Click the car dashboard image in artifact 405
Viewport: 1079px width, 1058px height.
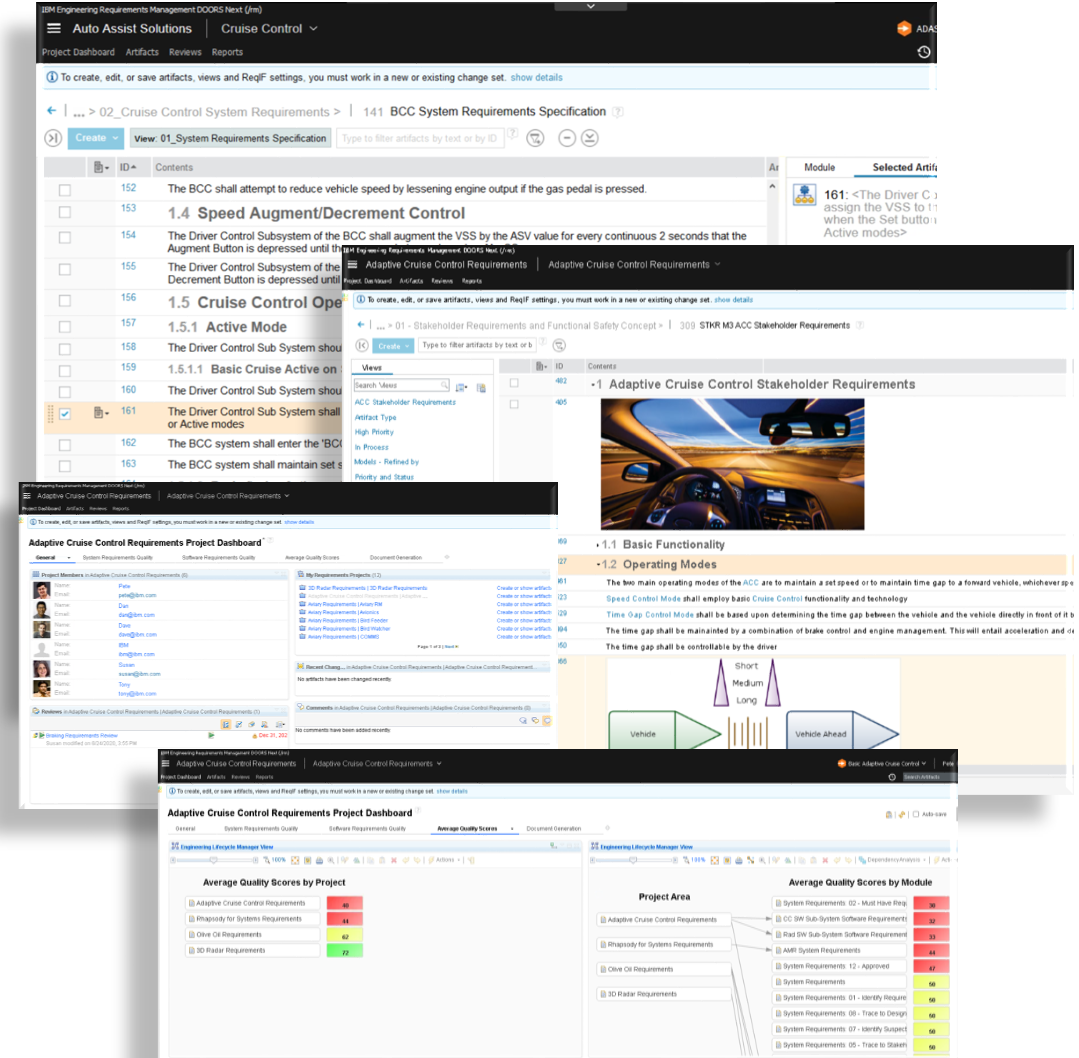(732, 465)
